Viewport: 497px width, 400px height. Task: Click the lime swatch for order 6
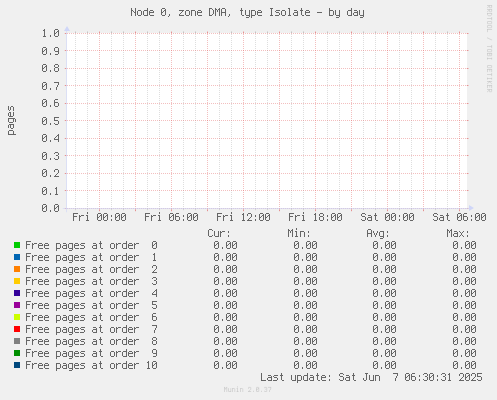17,317
